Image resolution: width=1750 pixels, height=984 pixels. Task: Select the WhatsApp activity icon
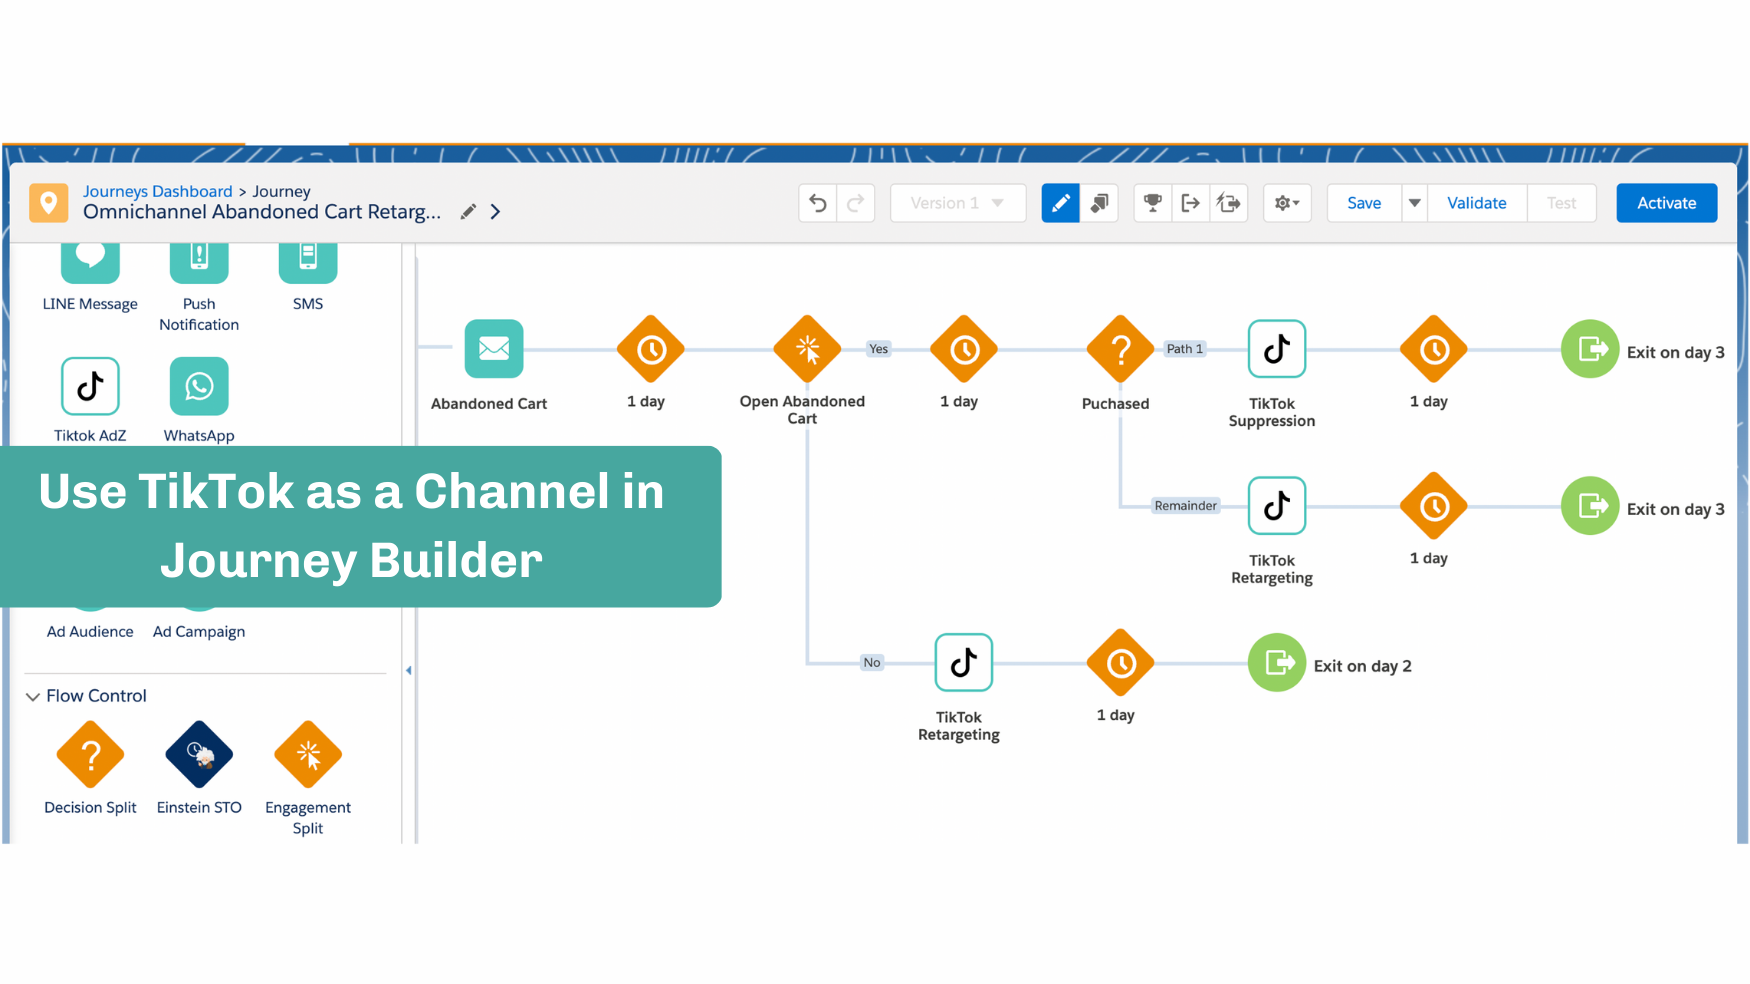[199, 386]
